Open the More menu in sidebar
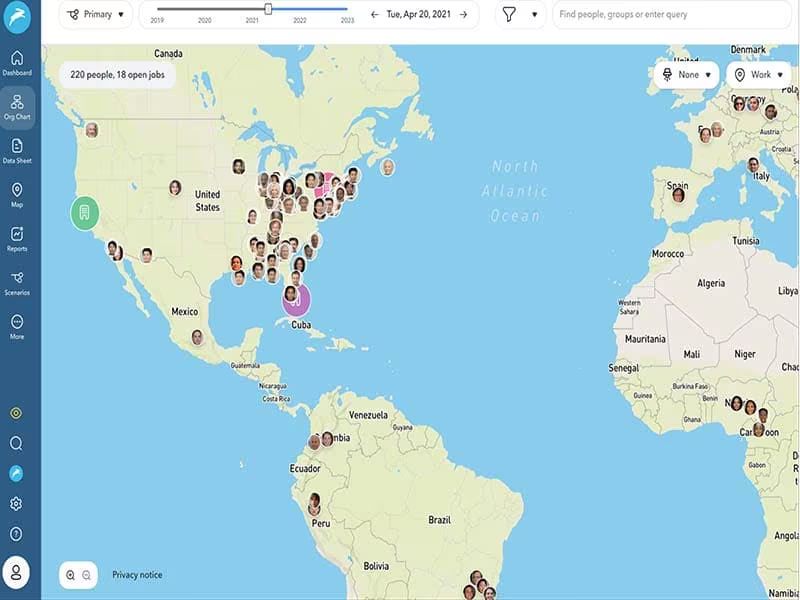The width and height of the screenshot is (800, 600). click(17, 327)
